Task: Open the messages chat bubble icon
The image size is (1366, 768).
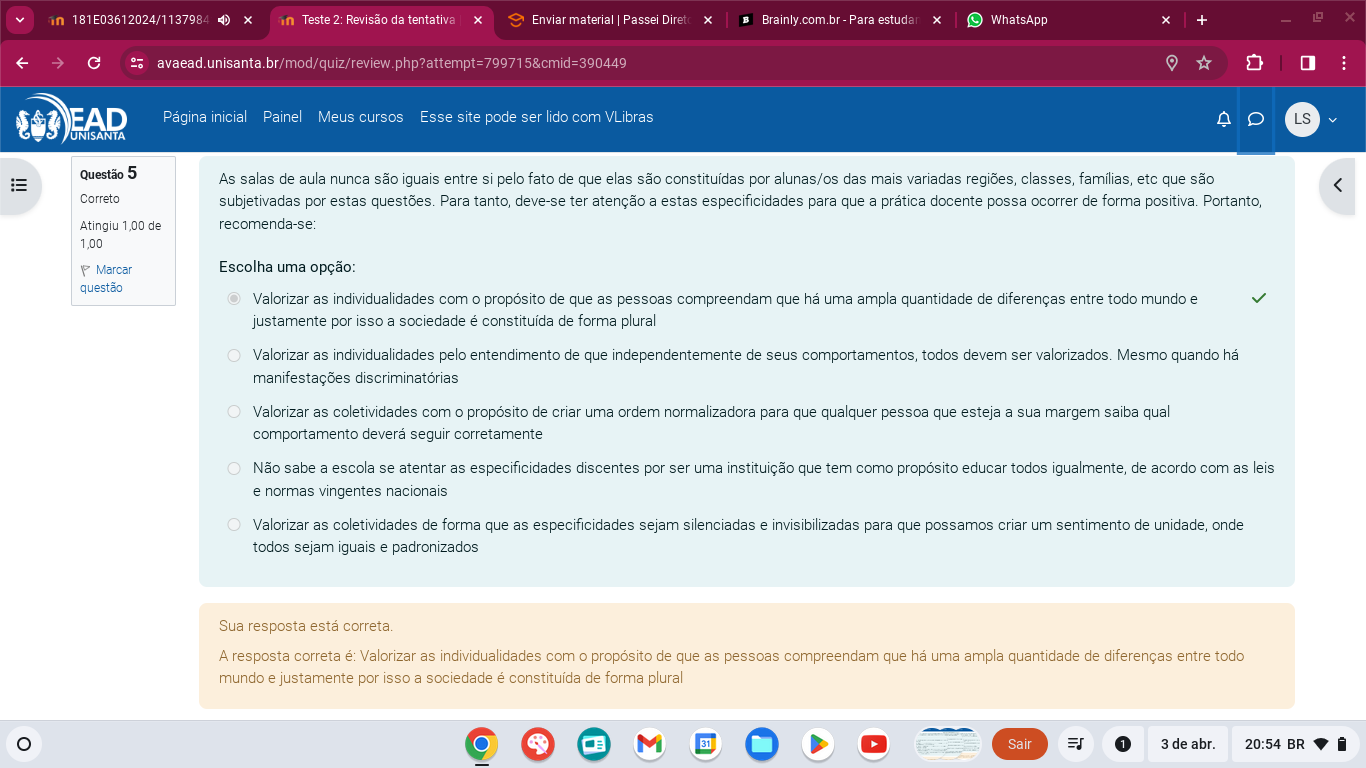Action: [1256, 119]
